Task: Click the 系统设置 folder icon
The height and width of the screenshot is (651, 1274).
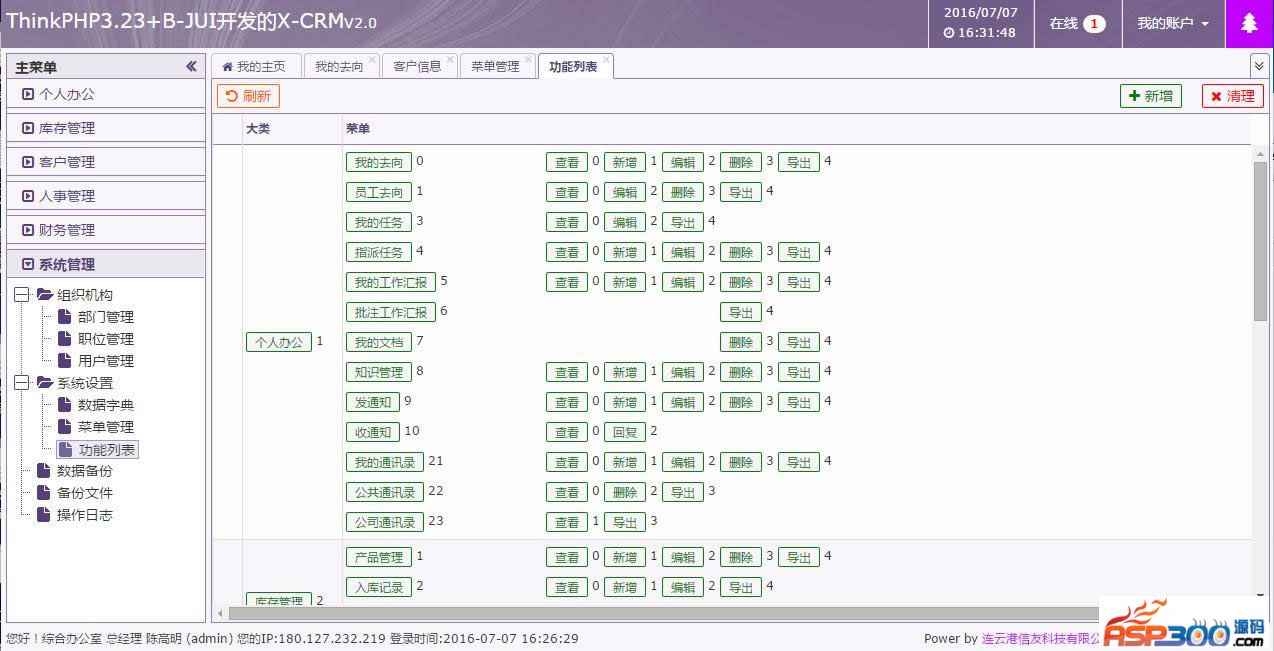Action: (x=44, y=383)
